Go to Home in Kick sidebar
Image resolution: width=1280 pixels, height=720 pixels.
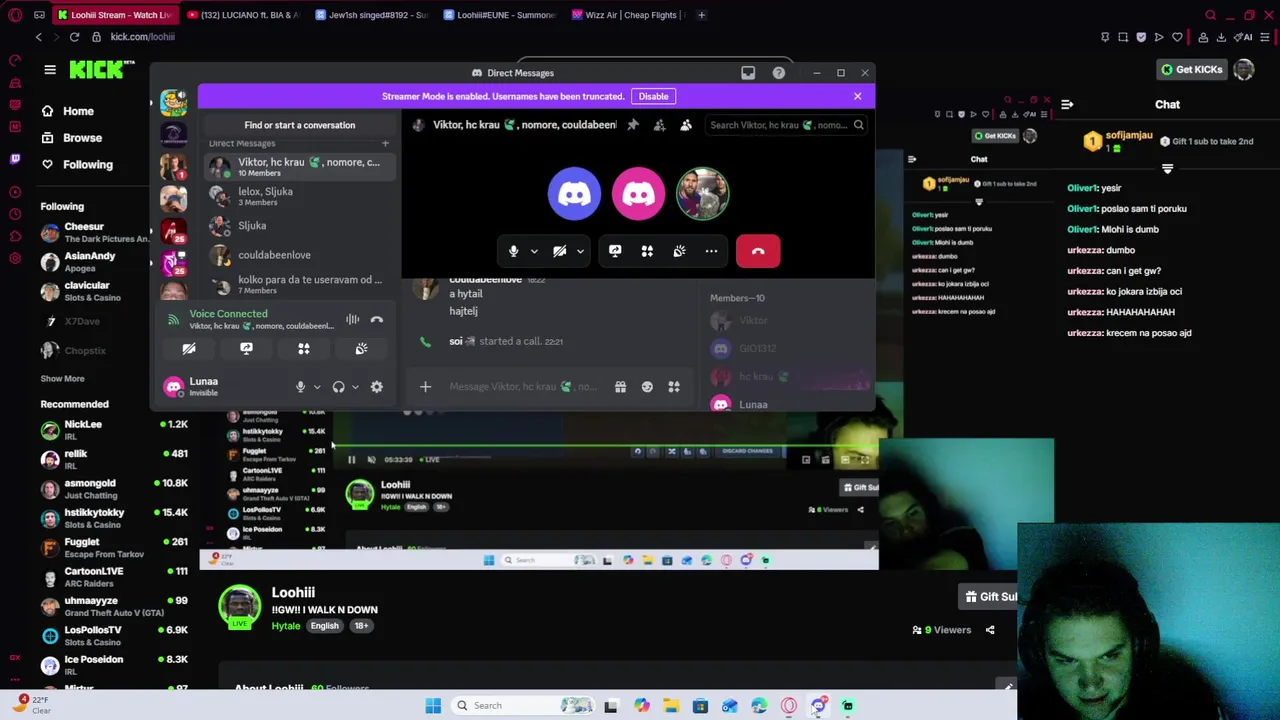pos(78,111)
